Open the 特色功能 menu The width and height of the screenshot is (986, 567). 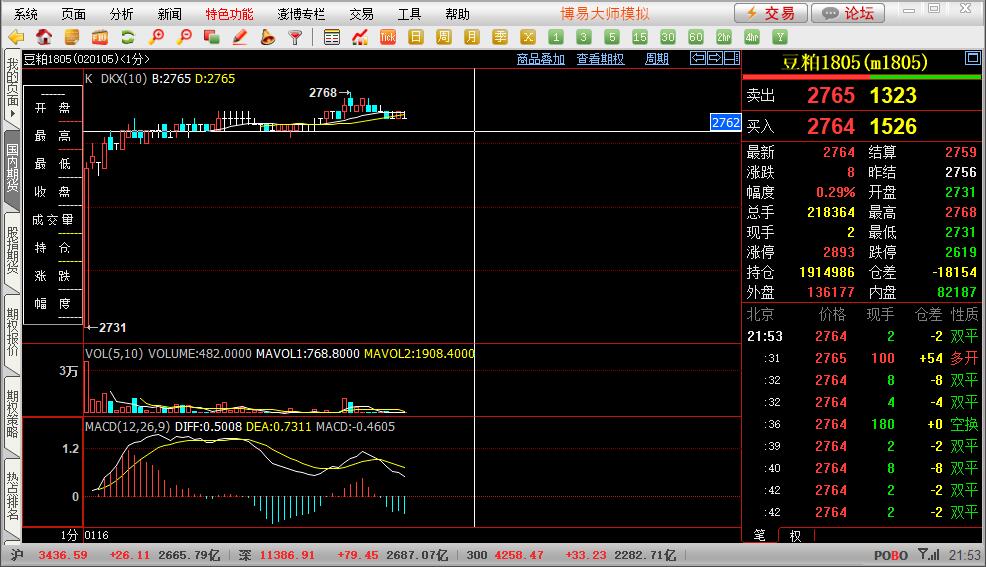click(x=229, y=14)
